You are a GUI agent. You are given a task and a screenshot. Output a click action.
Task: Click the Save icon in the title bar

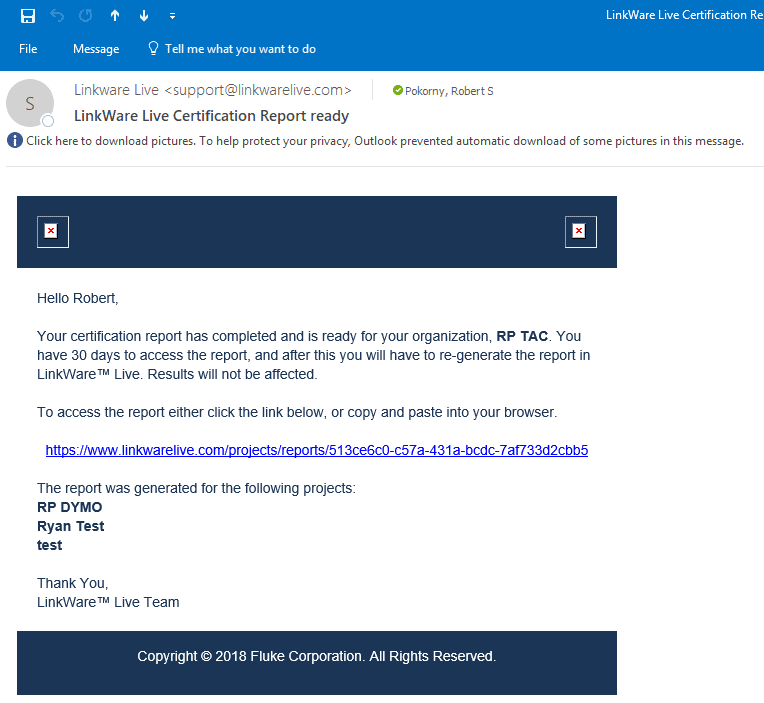28,16
